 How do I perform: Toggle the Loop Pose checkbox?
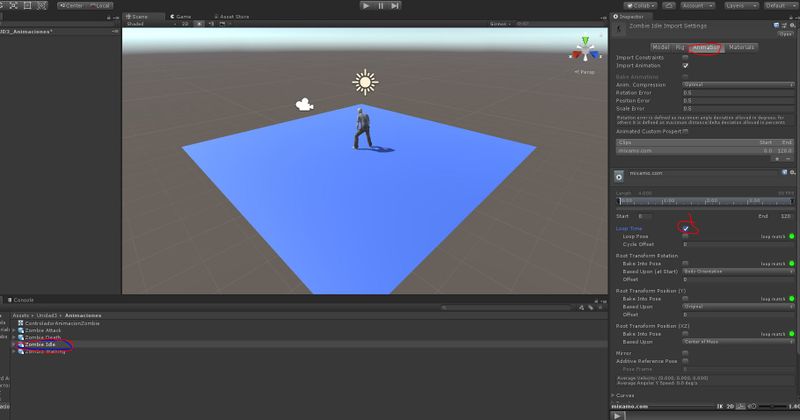pyautogui.click(x=685, y=236)
